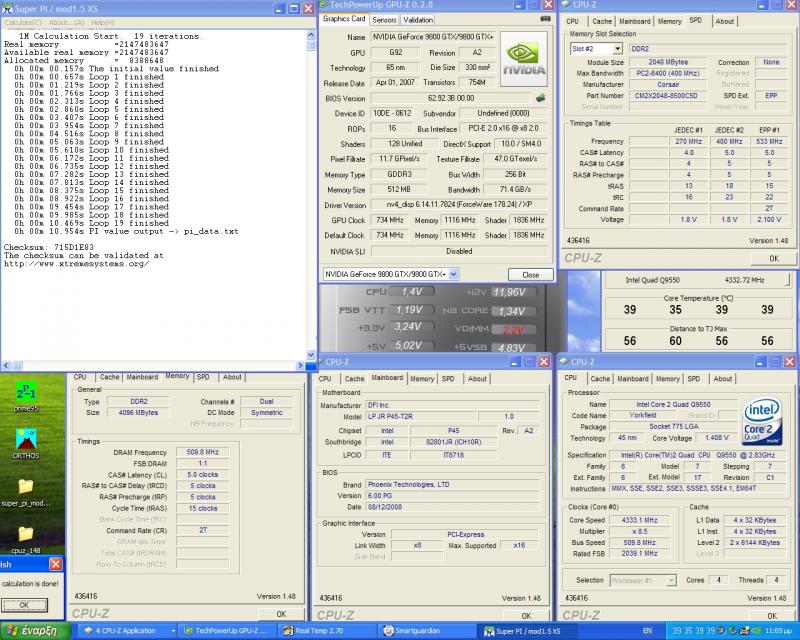Open Mainboard tab in the CPU-Z Memory window
Screen dimensions: 800x640
point(142,377)
